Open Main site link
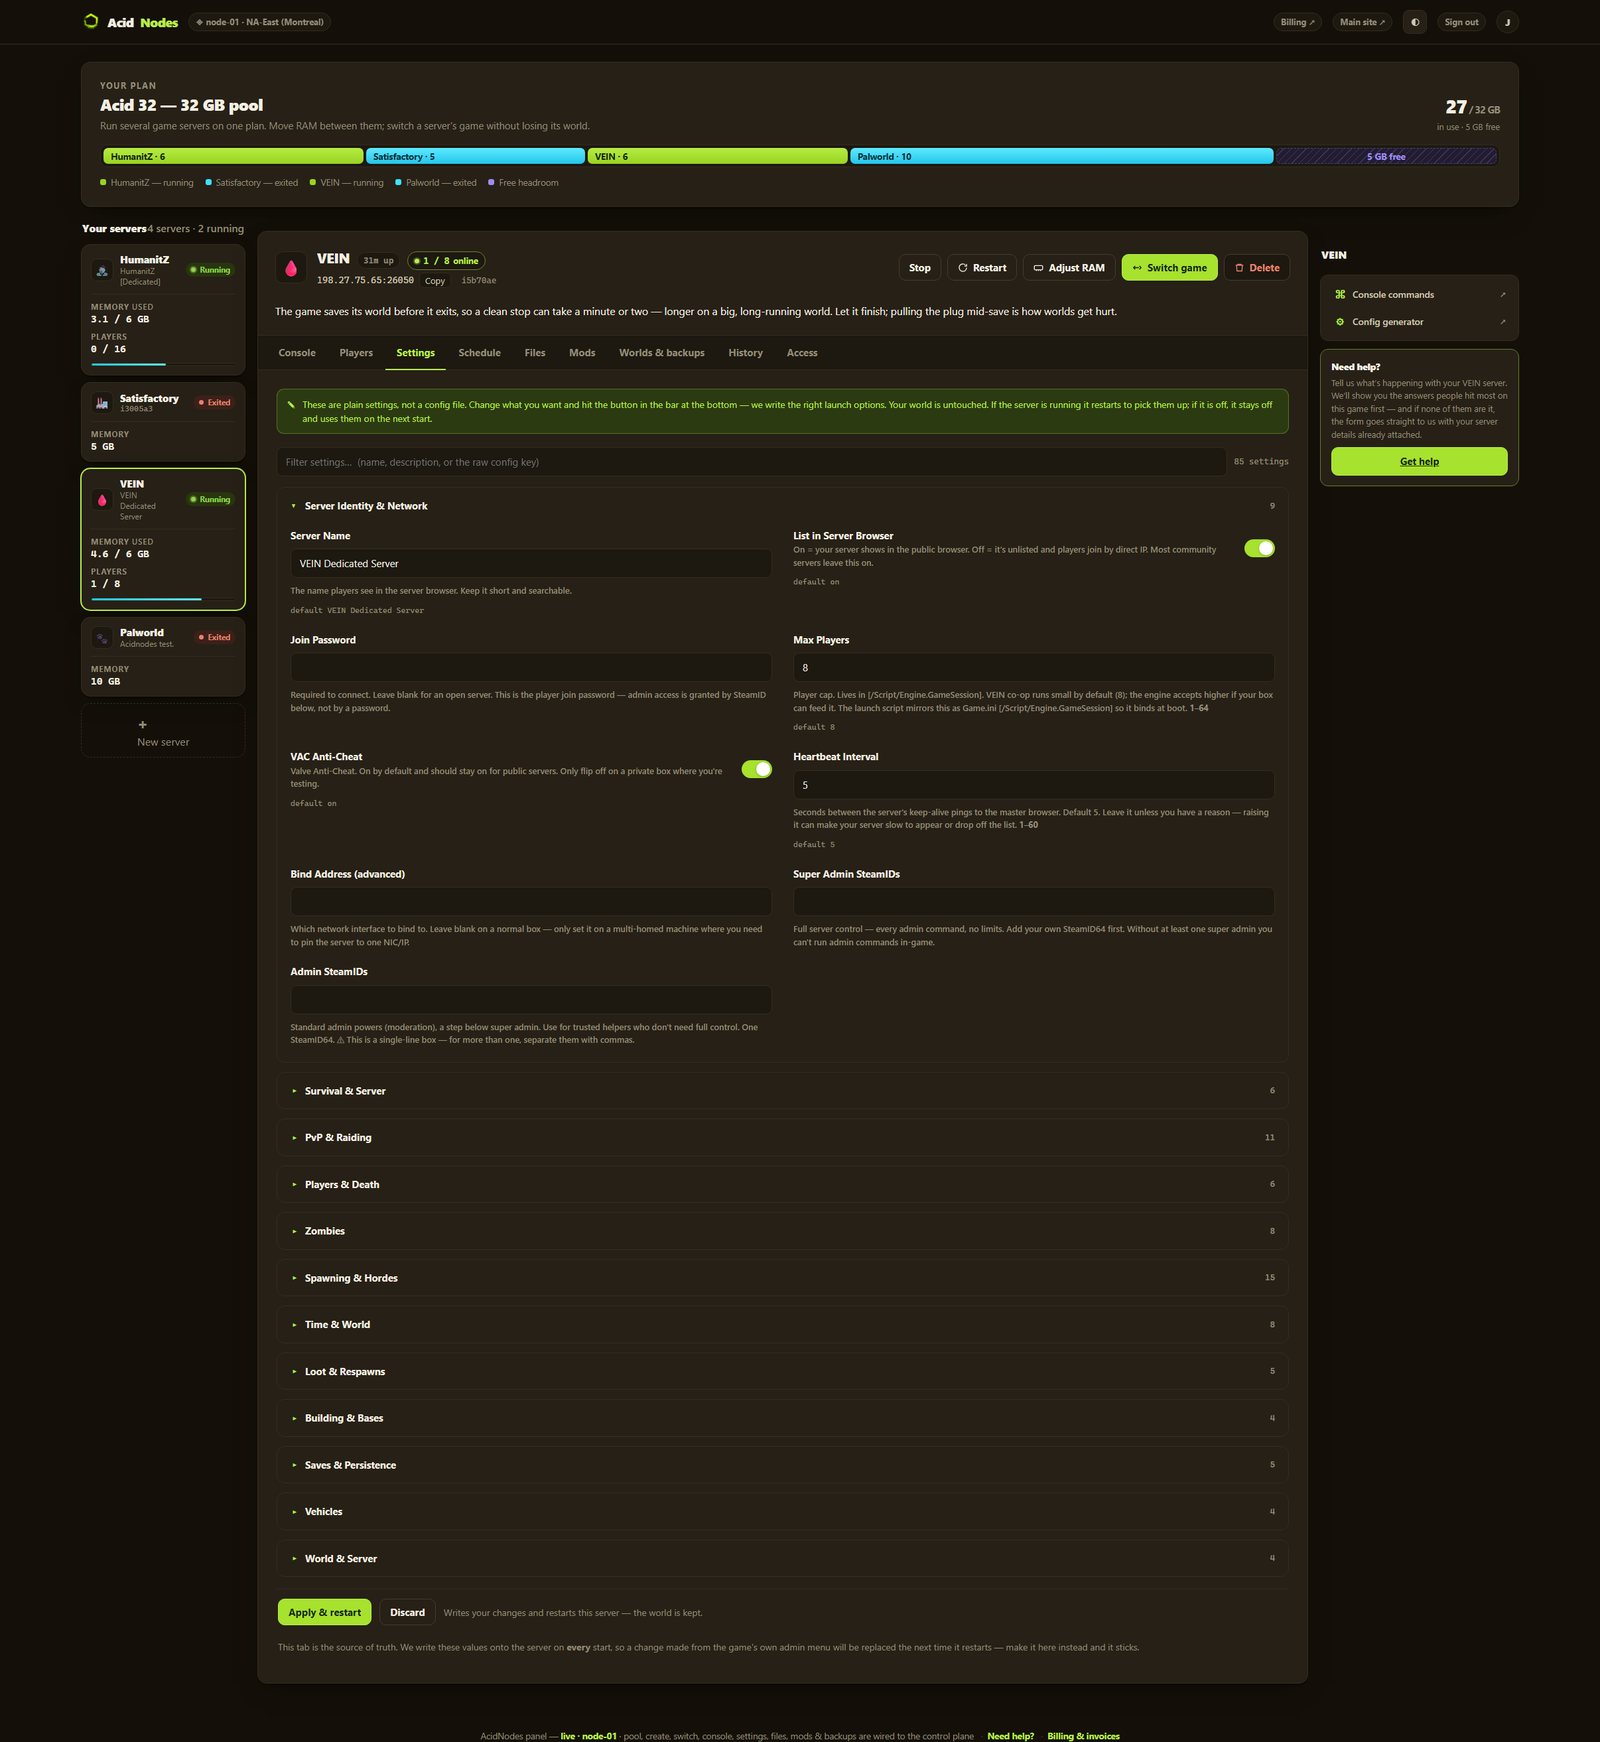The height and width of the screenshot is (1742, 1600). point(1362,22)
